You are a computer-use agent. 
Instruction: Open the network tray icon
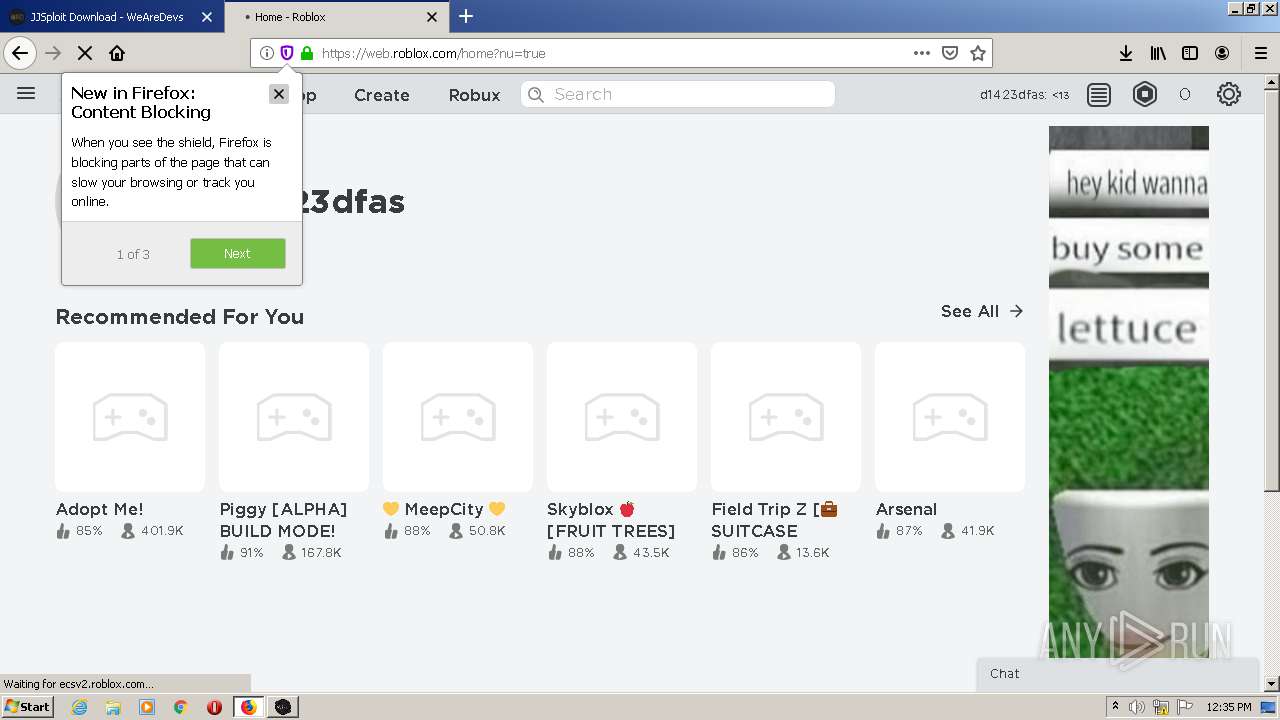pyautogui.click(x=1161, y=707)
